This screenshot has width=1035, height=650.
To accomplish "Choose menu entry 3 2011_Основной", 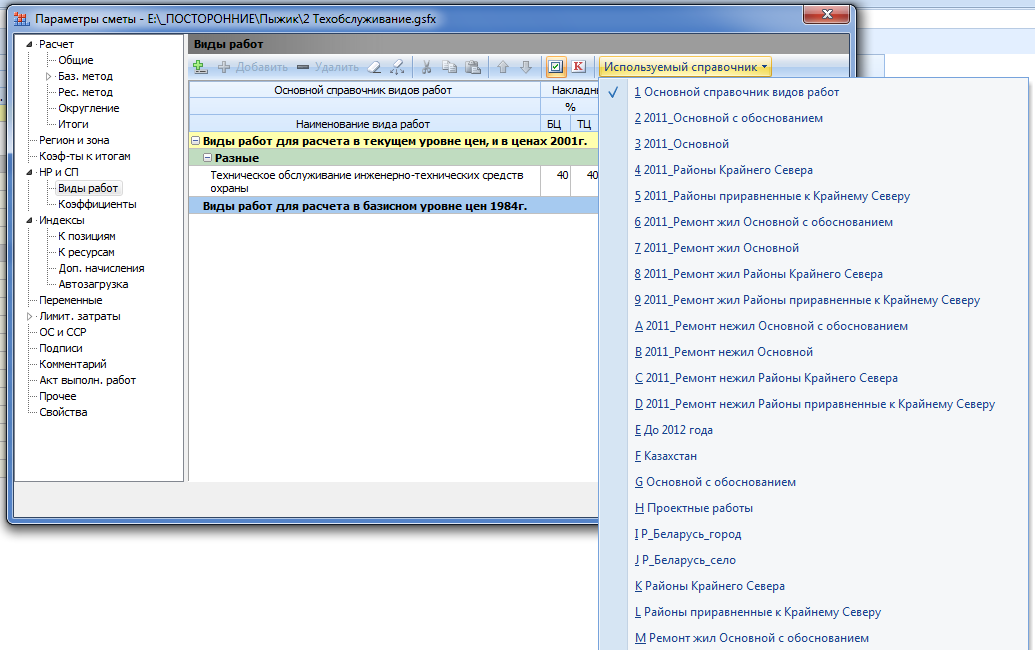I will point(682,144).
